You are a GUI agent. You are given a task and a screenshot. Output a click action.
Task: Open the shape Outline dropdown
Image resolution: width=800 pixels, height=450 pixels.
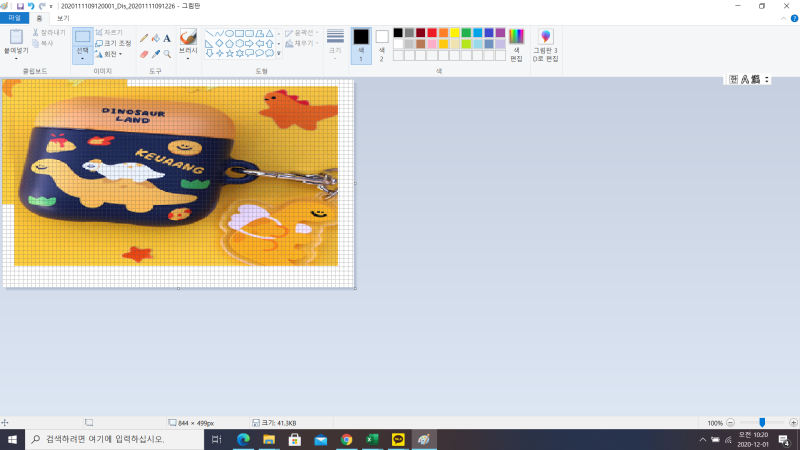[302, 33]
